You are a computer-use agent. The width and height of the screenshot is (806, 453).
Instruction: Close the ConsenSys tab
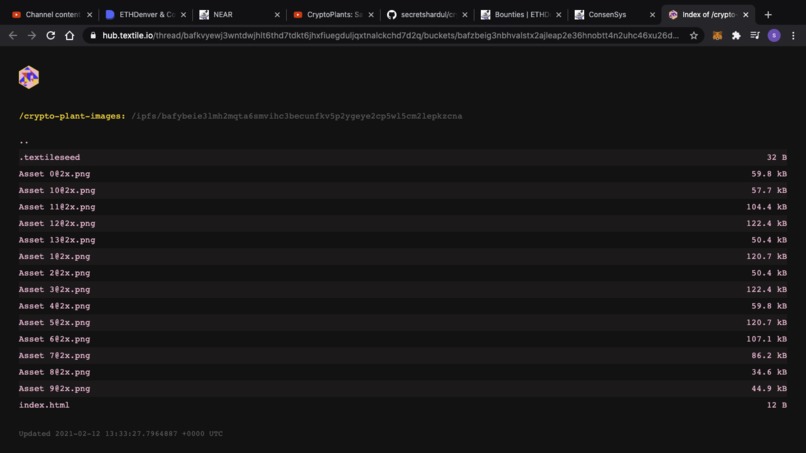click(x=652, y=15)
